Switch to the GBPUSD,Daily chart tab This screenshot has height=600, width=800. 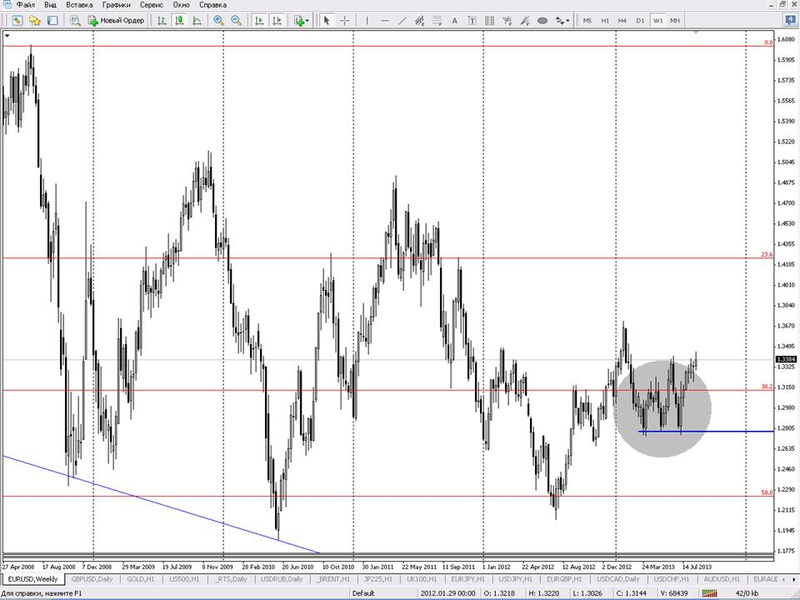click(92, 580)
